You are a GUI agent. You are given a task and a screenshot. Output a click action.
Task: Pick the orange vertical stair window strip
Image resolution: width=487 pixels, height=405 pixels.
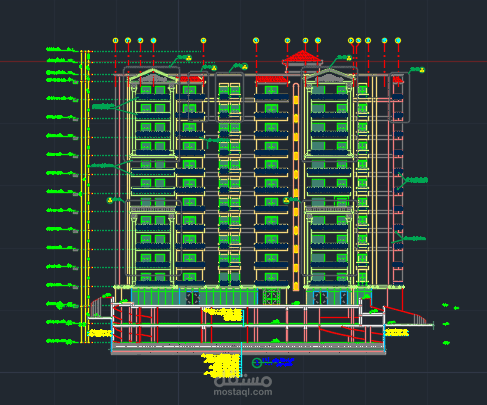pos(296,187)
